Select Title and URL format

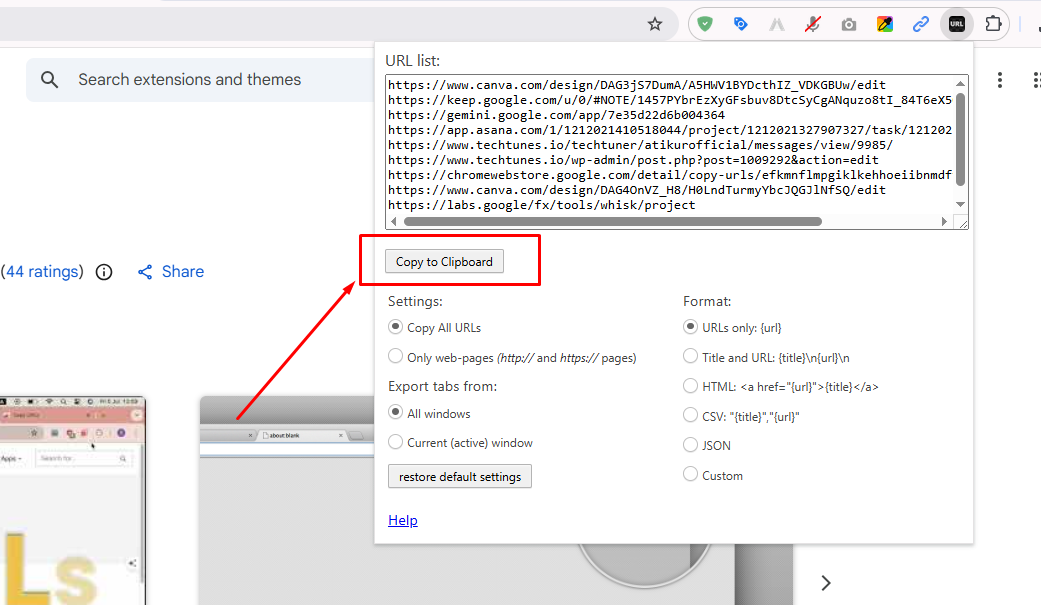coord(690,357)
